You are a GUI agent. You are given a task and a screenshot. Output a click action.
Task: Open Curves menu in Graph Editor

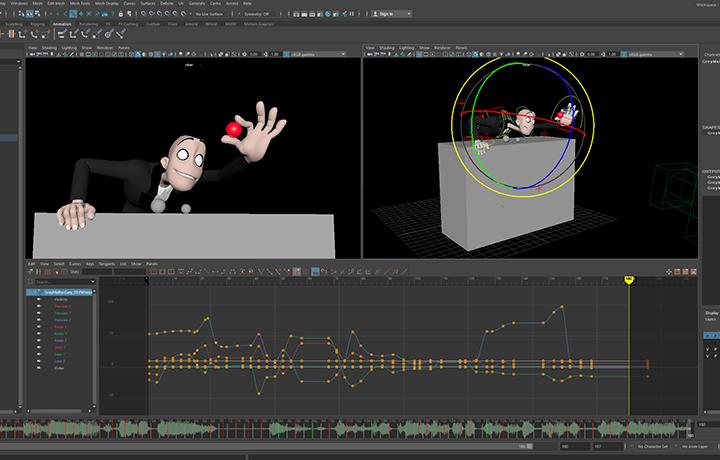75,264
